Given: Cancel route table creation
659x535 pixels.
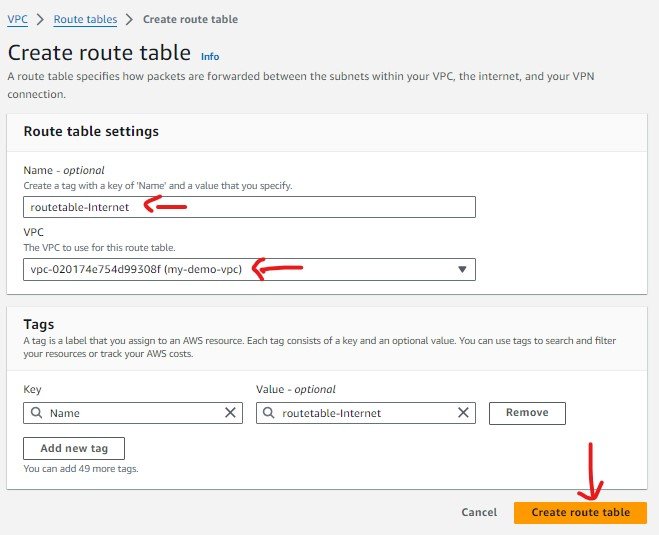Looking at the screenshot, I should (479, 512).
